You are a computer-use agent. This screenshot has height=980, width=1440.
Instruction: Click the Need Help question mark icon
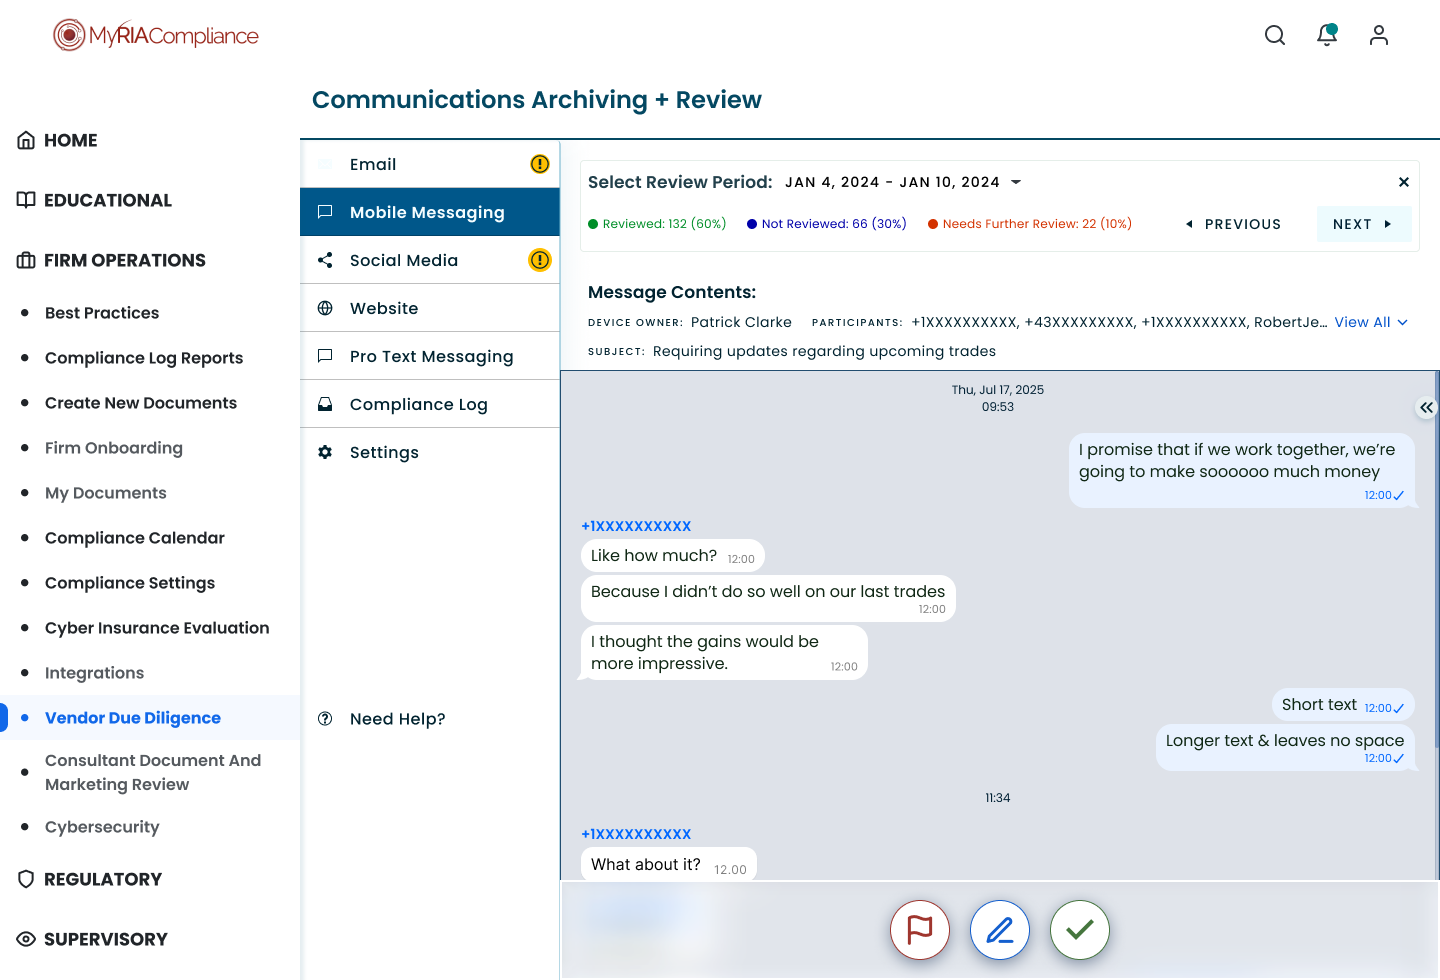pos(325,718)
